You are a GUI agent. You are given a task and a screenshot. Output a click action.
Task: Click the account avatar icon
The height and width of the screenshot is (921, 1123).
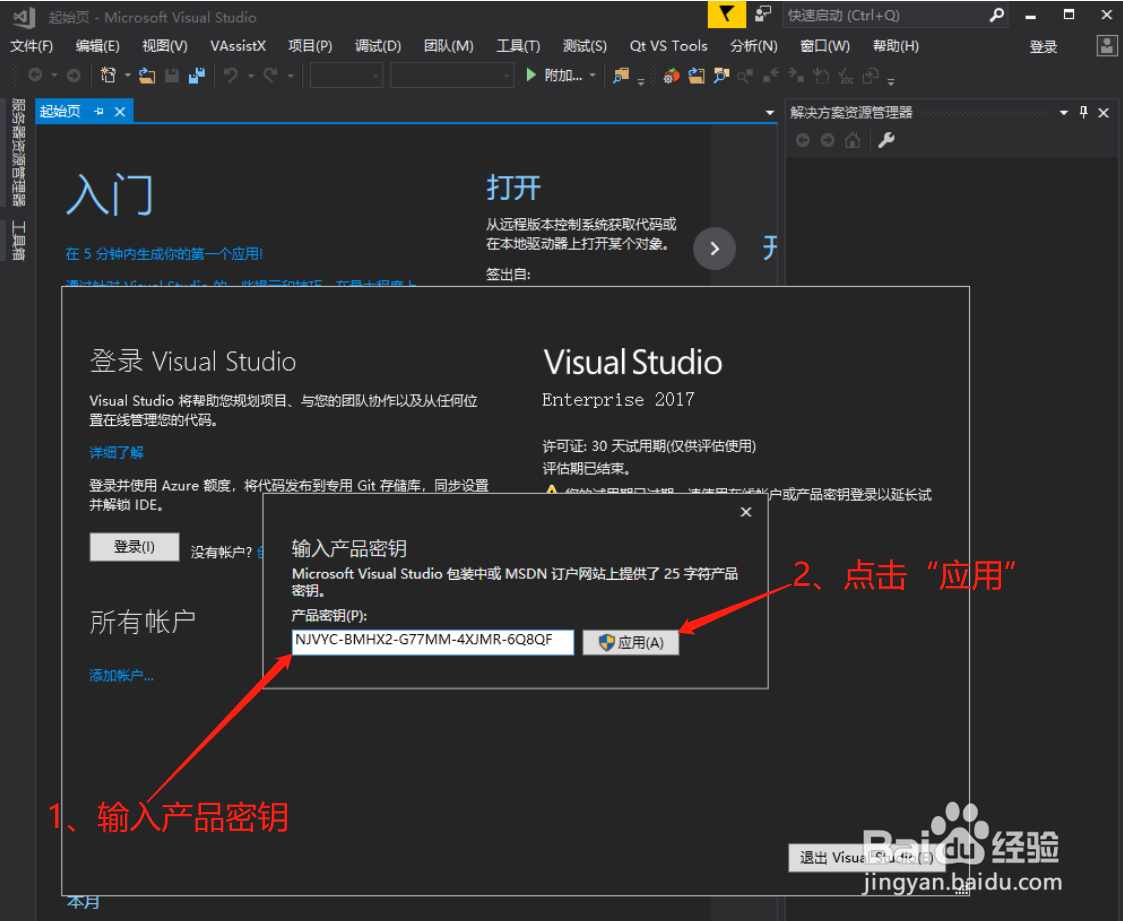click(1107, 47)
